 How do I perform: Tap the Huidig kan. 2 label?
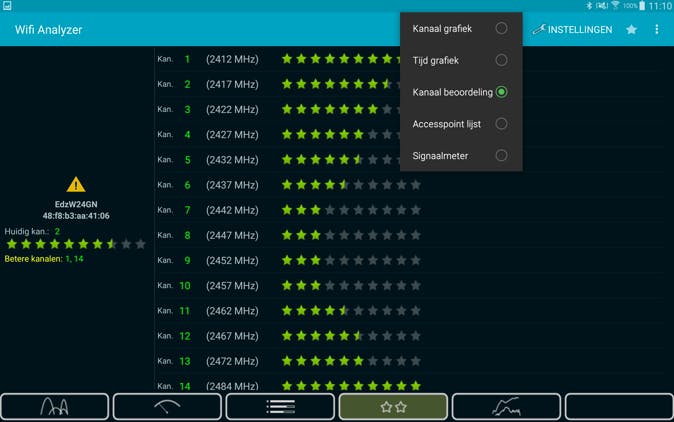(32, 231)
